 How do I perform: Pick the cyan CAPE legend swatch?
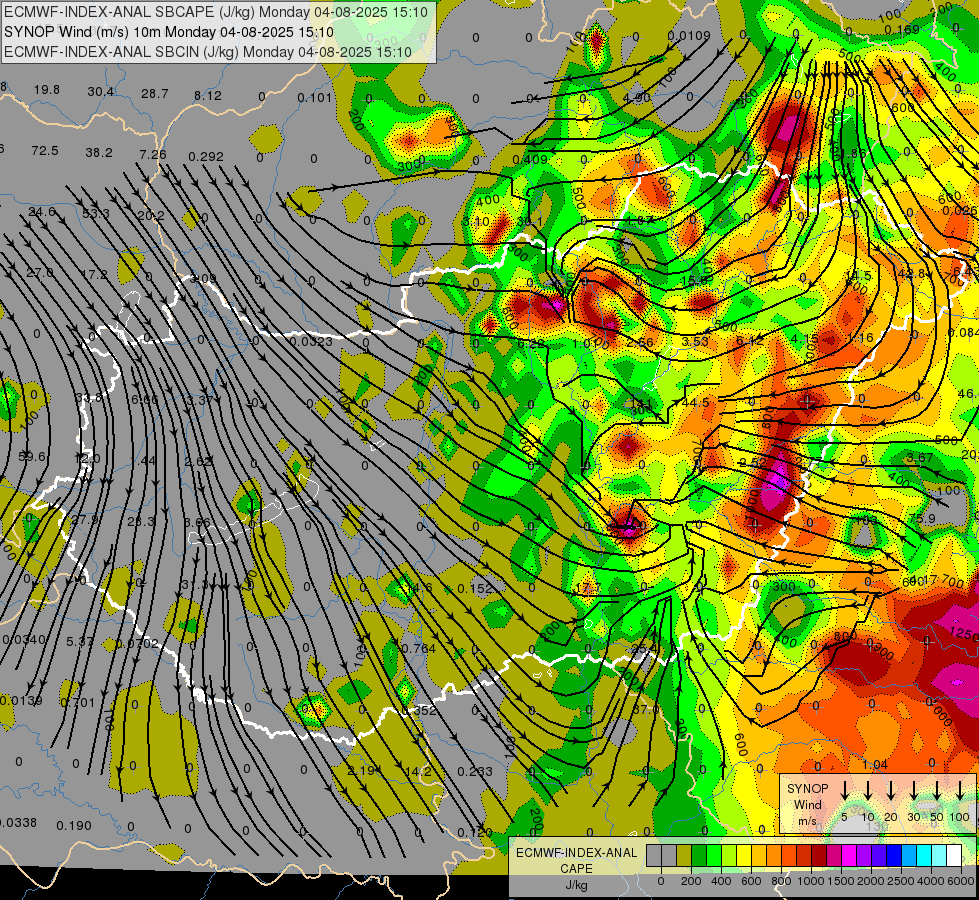point(923,855)
